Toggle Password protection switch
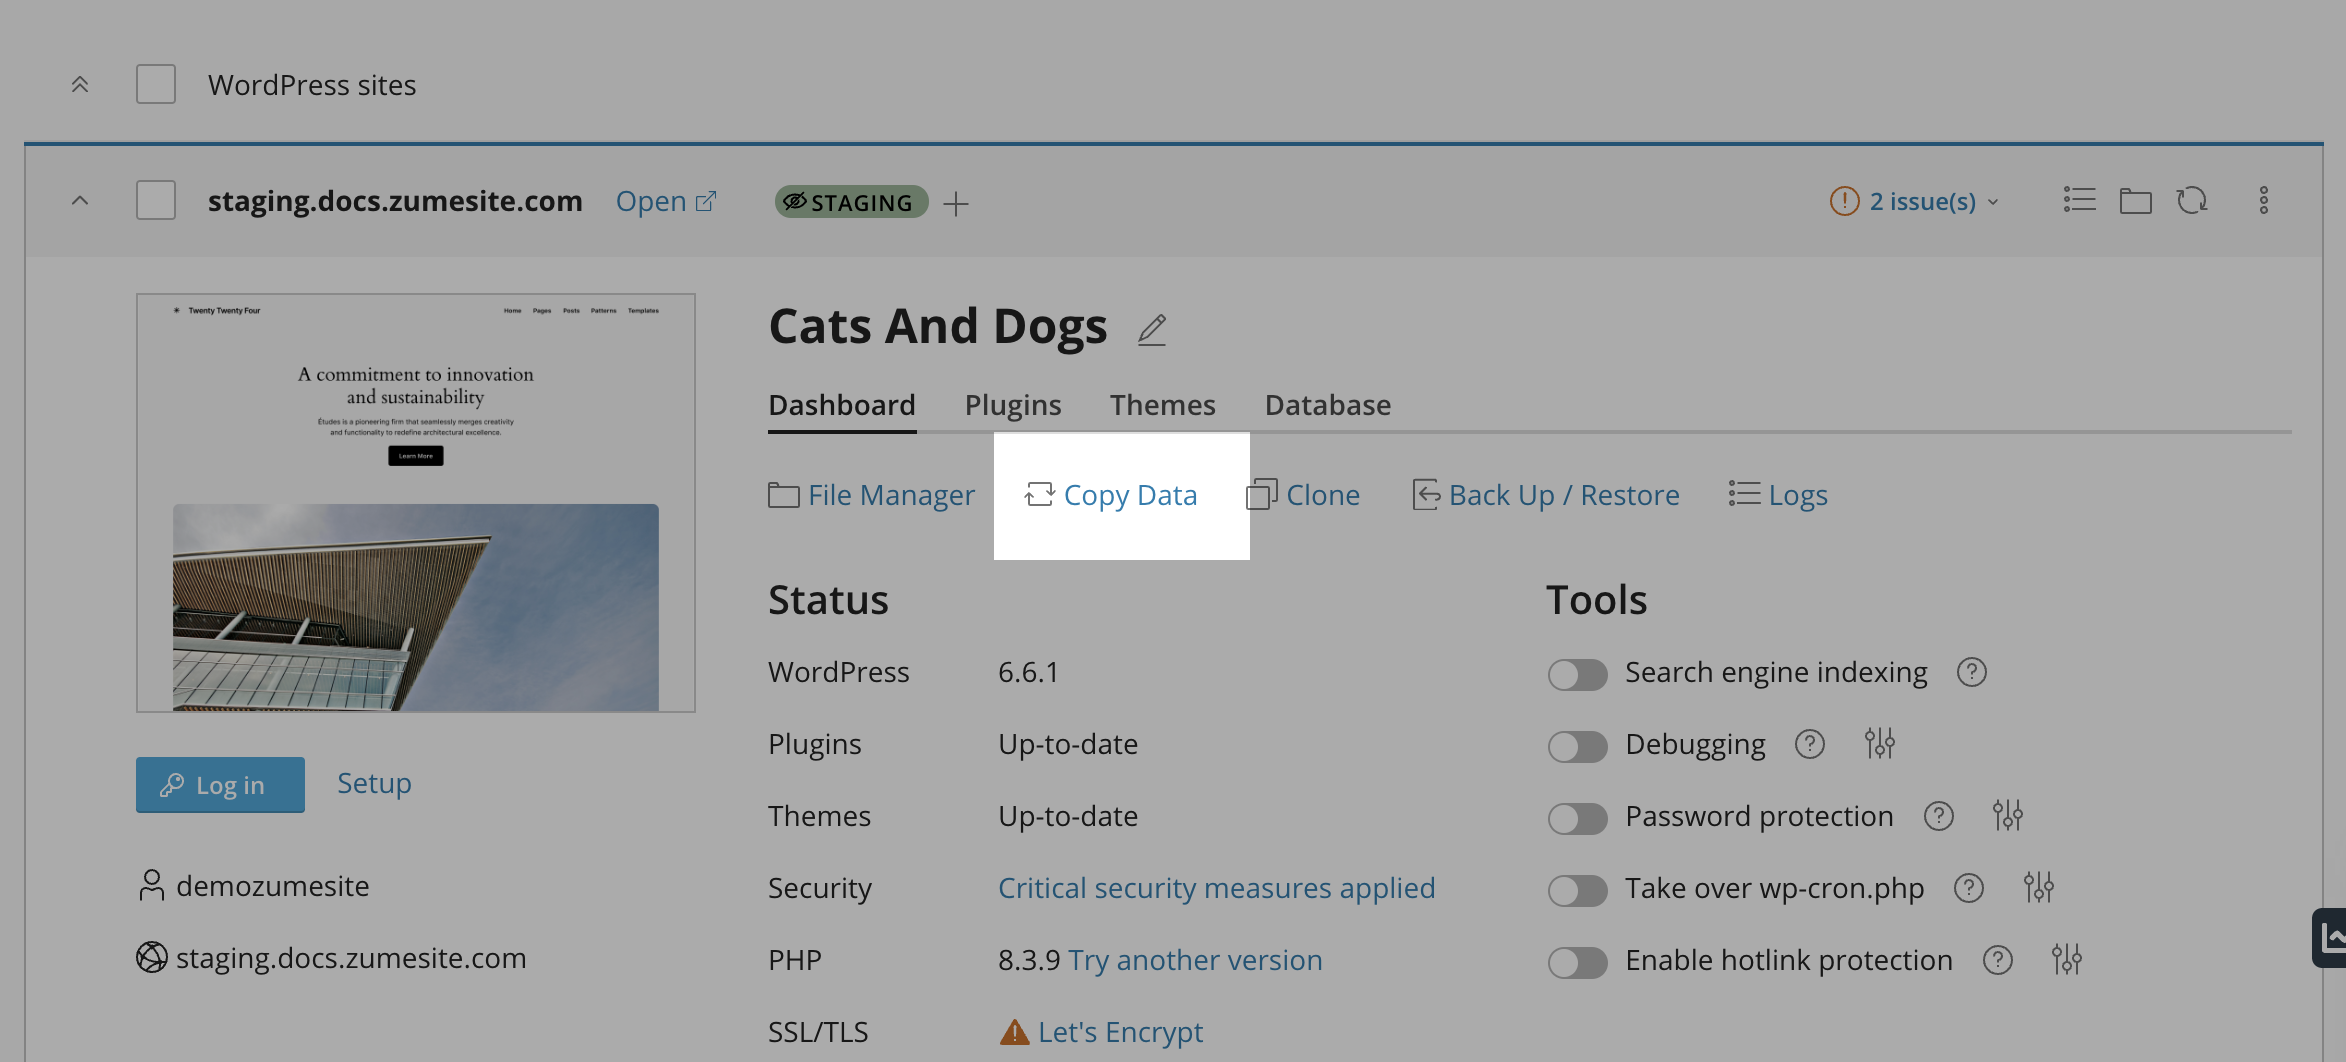The width and height of the screenshot is (2346, 1062). 1577,818
